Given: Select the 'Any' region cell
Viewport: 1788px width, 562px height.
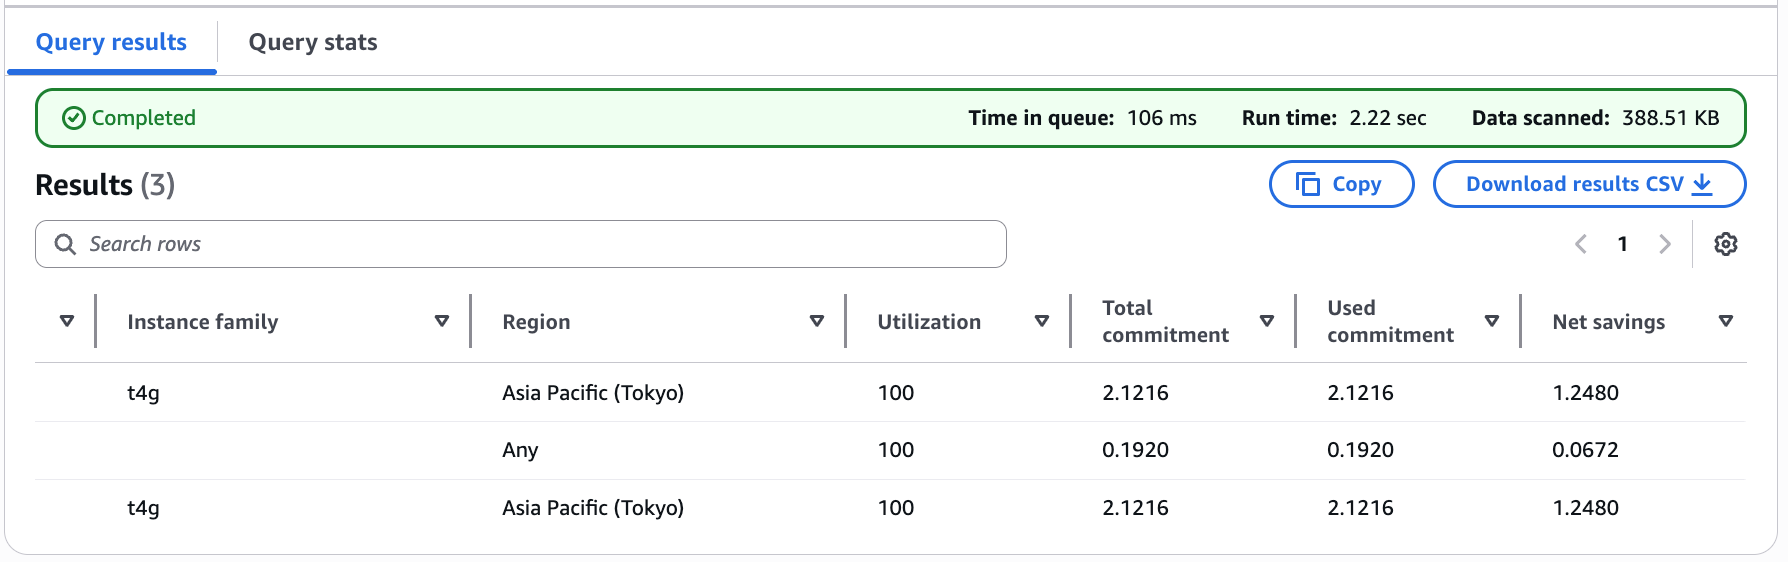Looking at the screenshot, I should pos(520,450).
